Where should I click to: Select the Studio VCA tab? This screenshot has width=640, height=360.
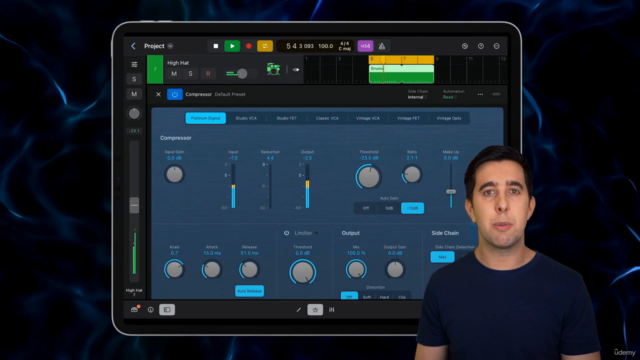pos(246,118)
